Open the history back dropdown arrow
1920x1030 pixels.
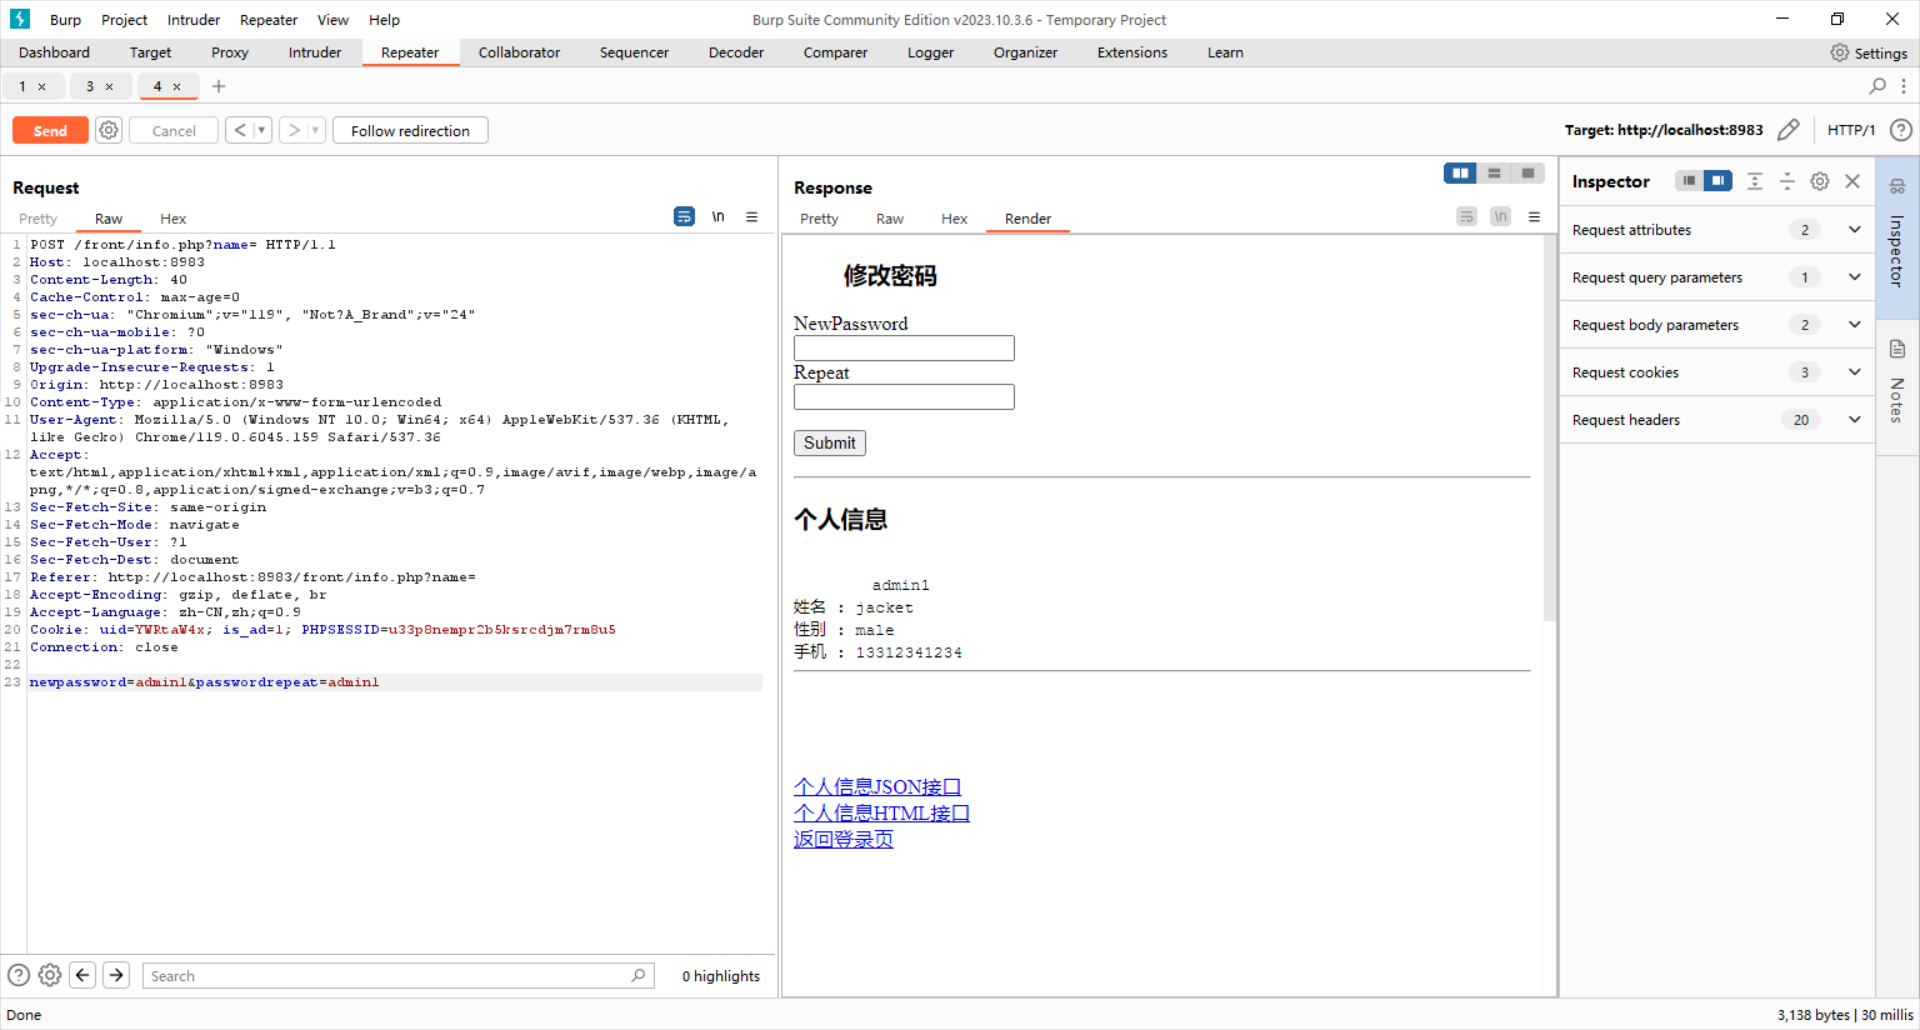pos(262,130)
